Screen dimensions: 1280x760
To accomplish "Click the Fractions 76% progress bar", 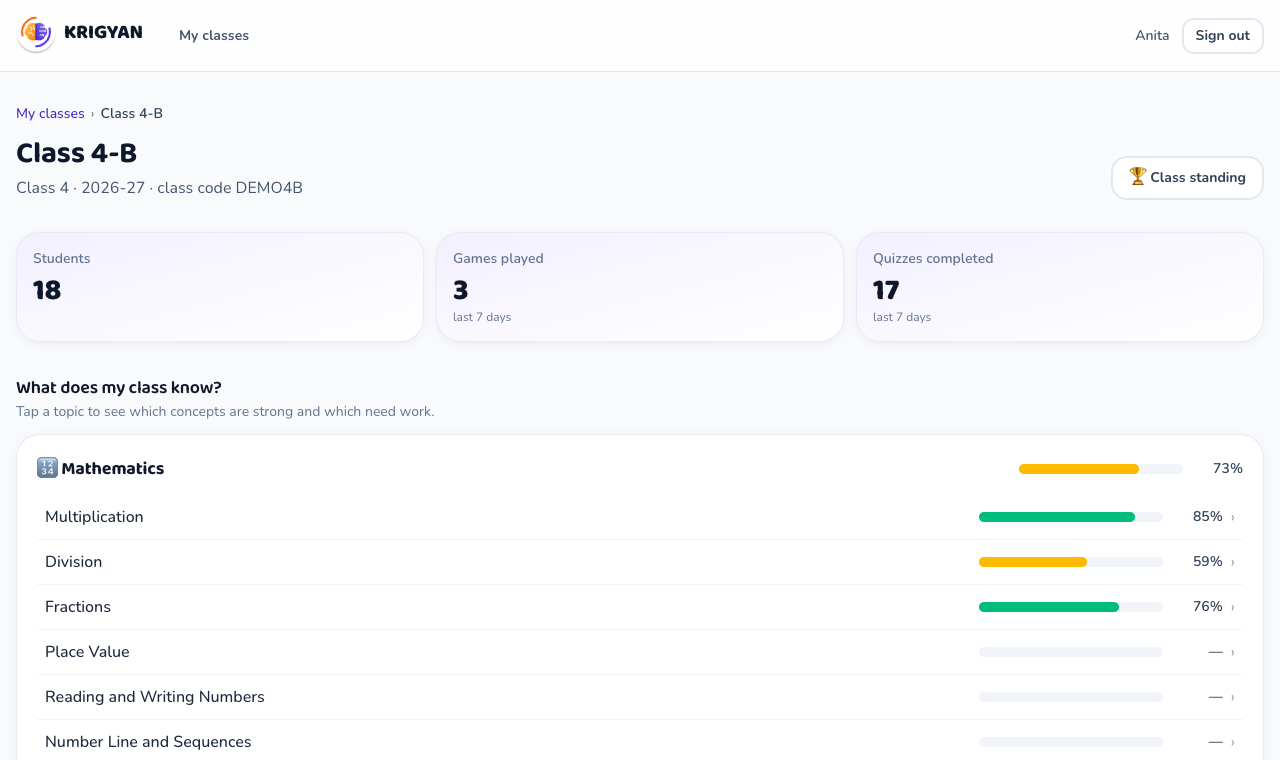I will (1071, 607).
